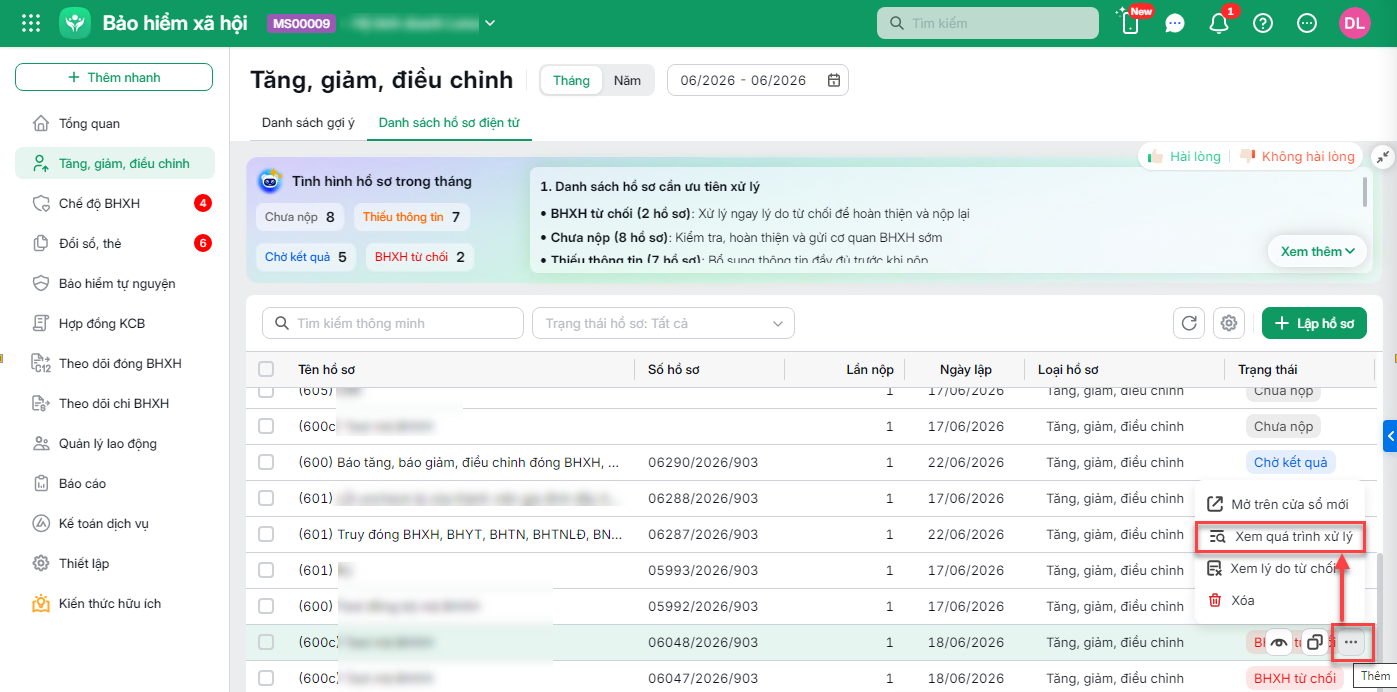
Task: Click the calendar icon in date range
Action: 834,80
